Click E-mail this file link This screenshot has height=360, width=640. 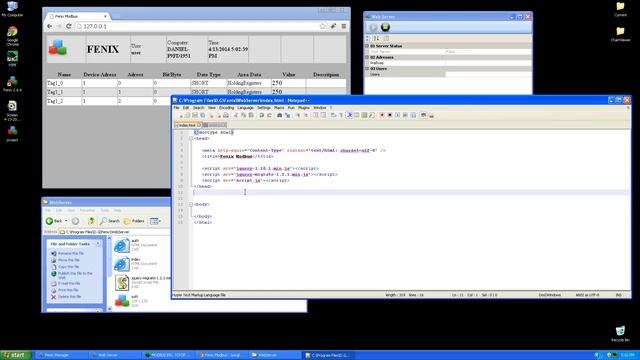click(69, 283)
